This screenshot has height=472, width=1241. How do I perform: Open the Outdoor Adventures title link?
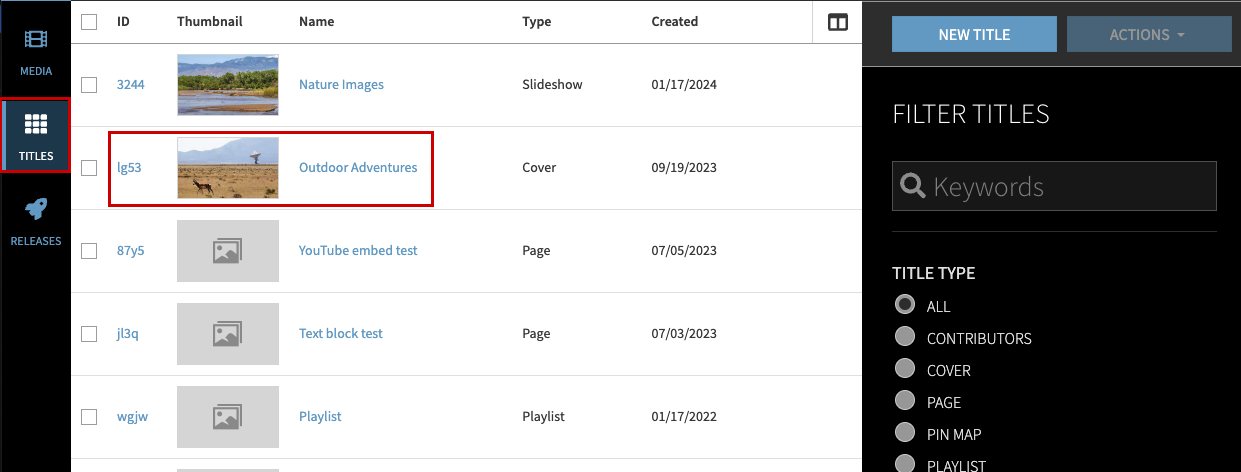pos(358,168)
